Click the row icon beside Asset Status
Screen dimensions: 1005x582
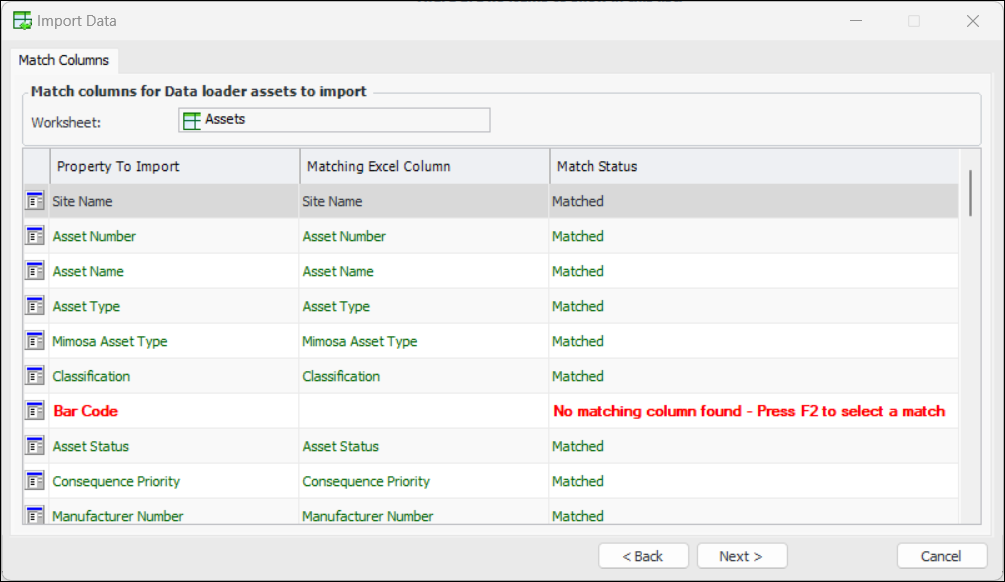point(35,446)
